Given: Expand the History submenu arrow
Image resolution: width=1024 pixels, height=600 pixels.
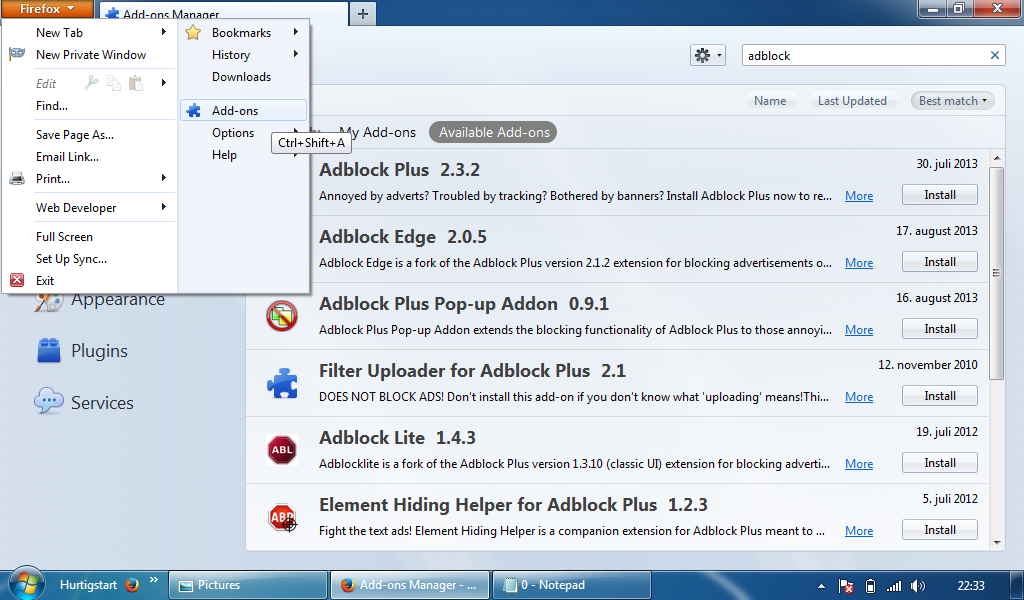Looking at the screenshot, I should (x=296, y=54).
